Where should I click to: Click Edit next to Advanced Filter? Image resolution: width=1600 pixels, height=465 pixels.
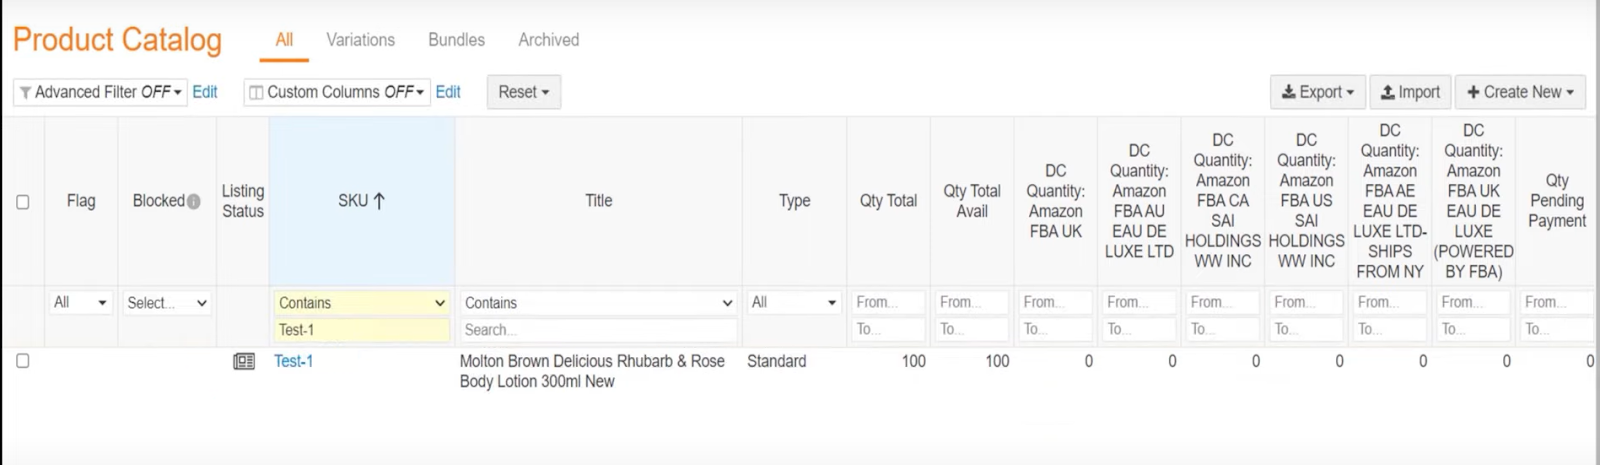pyautogui.click(x=205, y=92)
